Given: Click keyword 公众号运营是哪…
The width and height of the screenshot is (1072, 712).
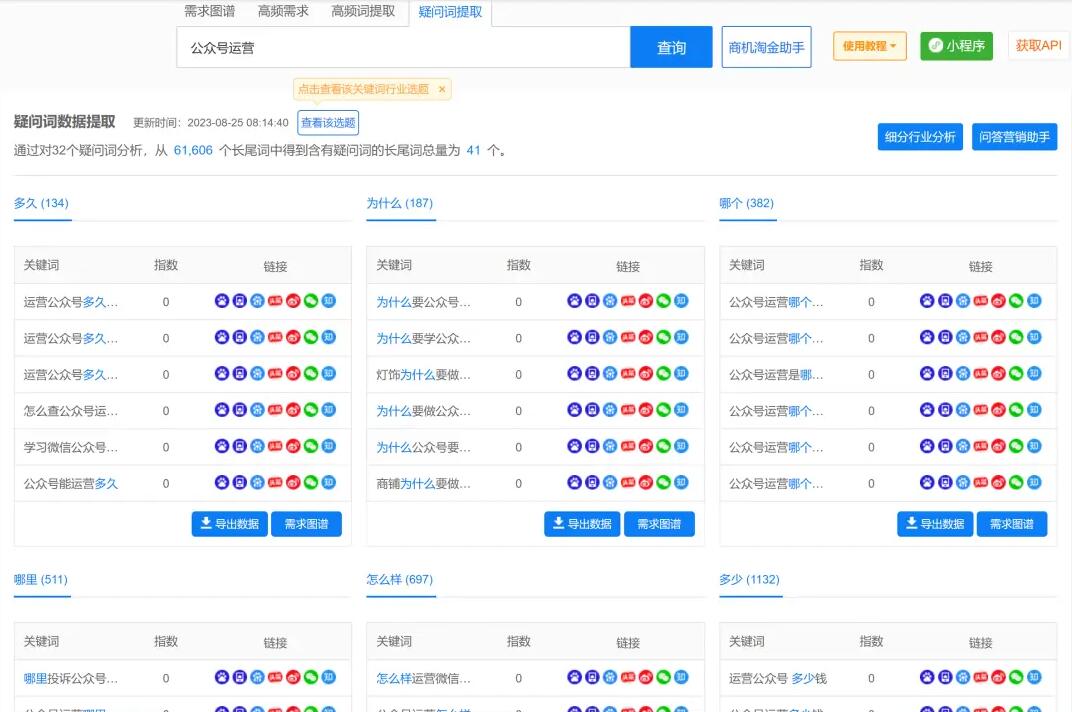Looking at the screenshot, I should (x=776, y=374).
